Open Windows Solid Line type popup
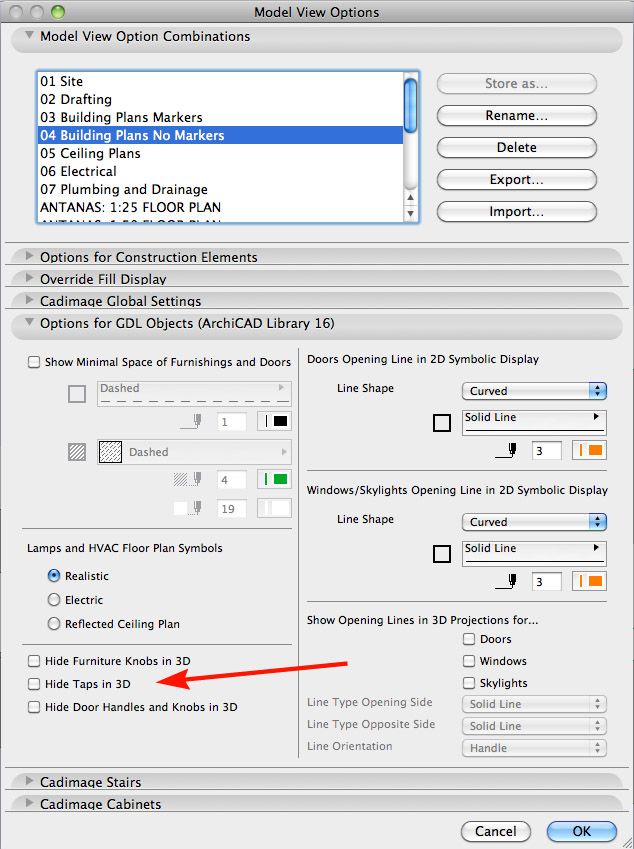This screenshot has height=849, width=634. tap(534, 553)
